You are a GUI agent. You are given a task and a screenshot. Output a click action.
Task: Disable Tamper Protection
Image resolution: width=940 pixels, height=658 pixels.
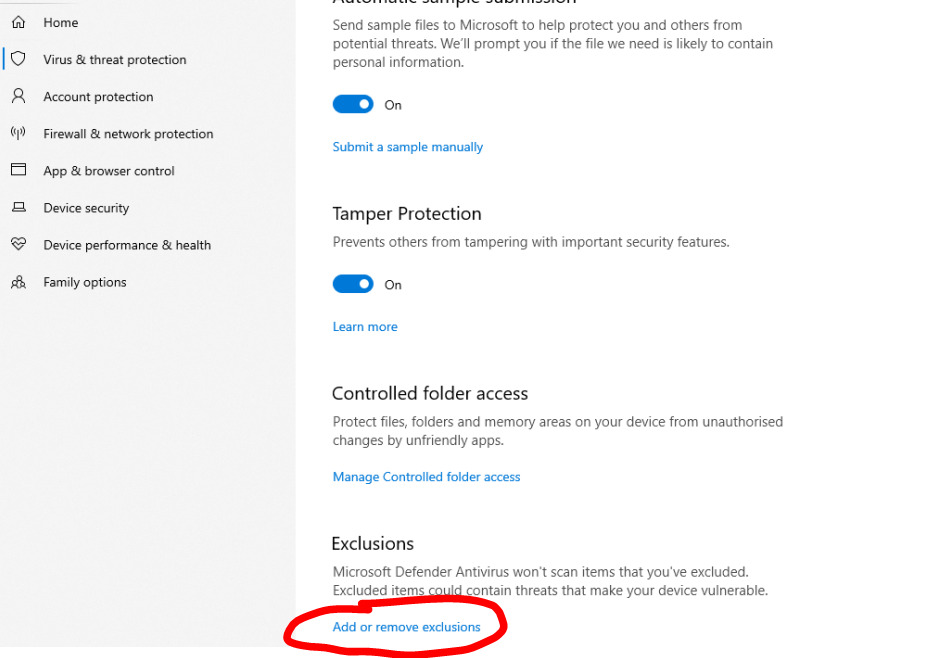coord(352,284)
